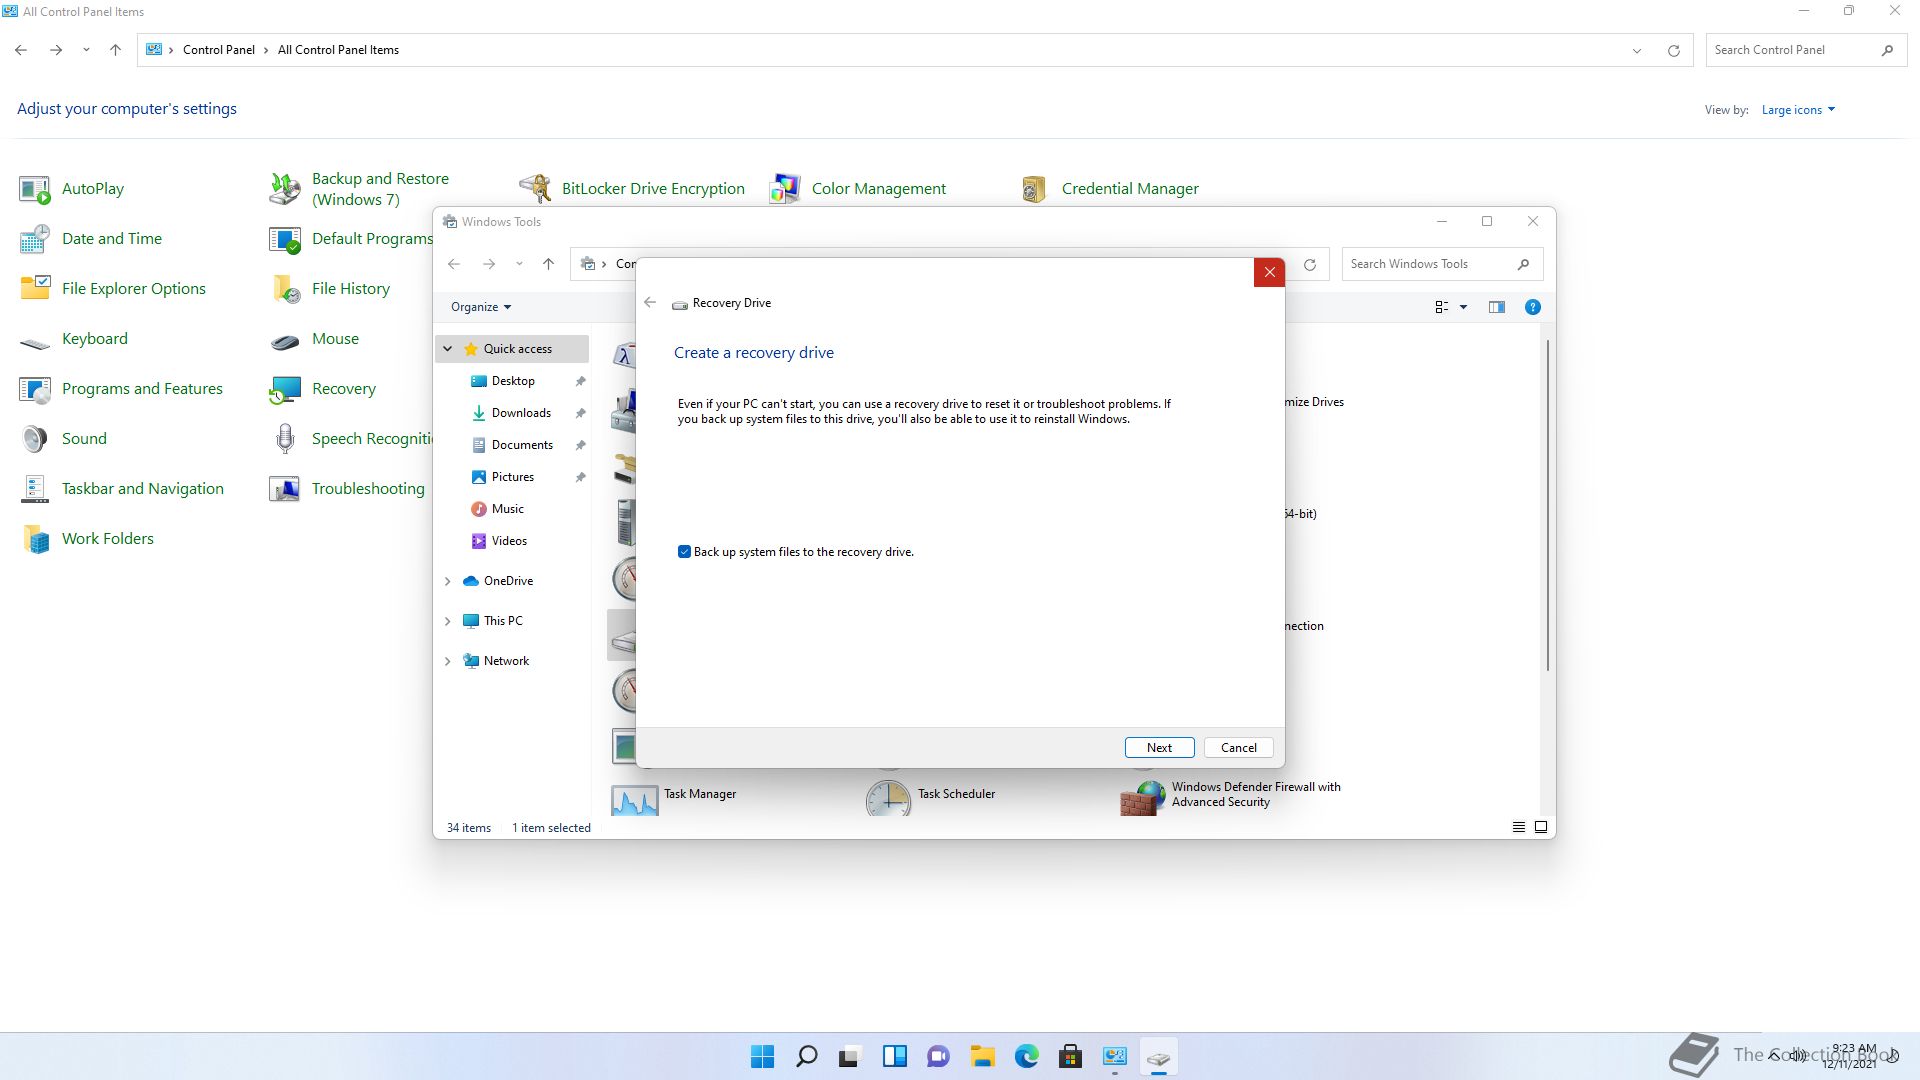1920x1080 pixels.
Task: Cancel the Recovery Drive wizard
Action: (x=1238, y=748)
